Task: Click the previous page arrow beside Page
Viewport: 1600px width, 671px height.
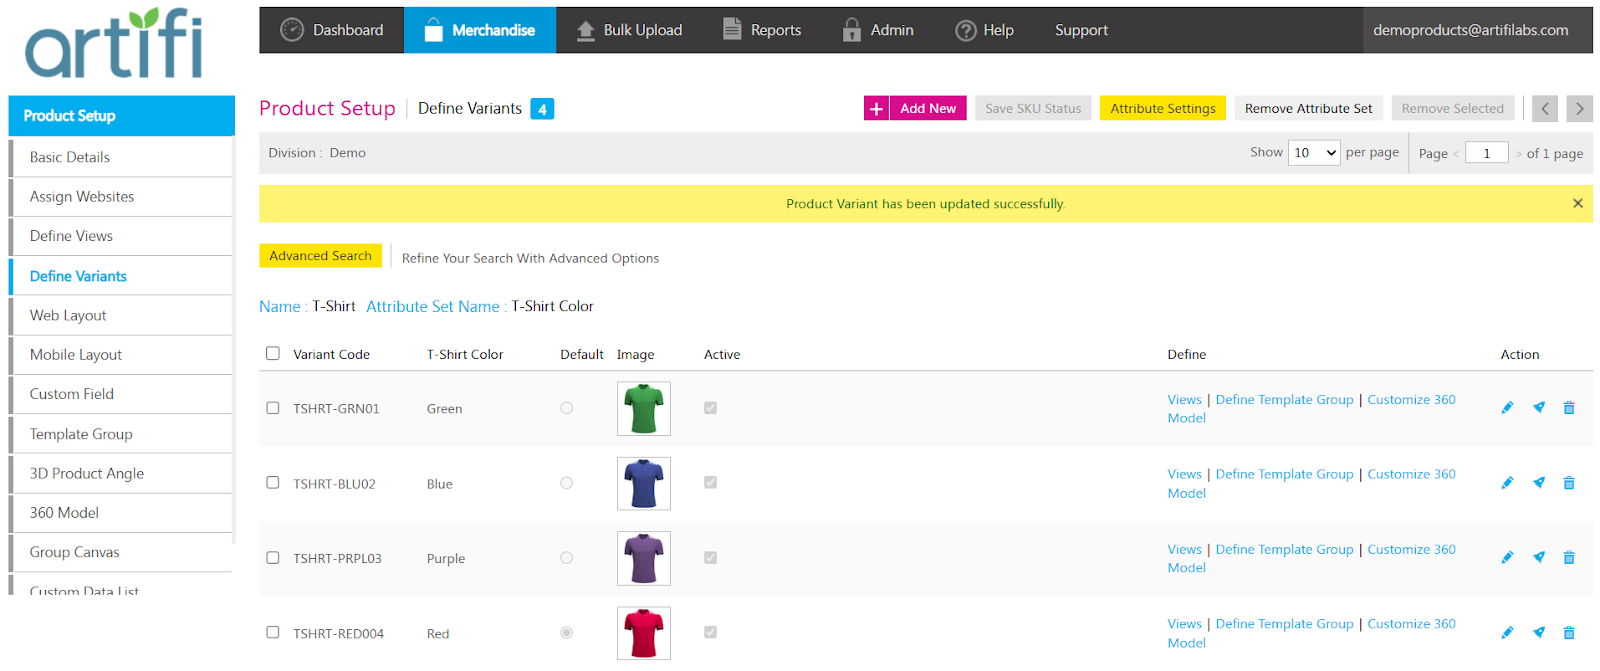Action: (x=1456, y=154)
